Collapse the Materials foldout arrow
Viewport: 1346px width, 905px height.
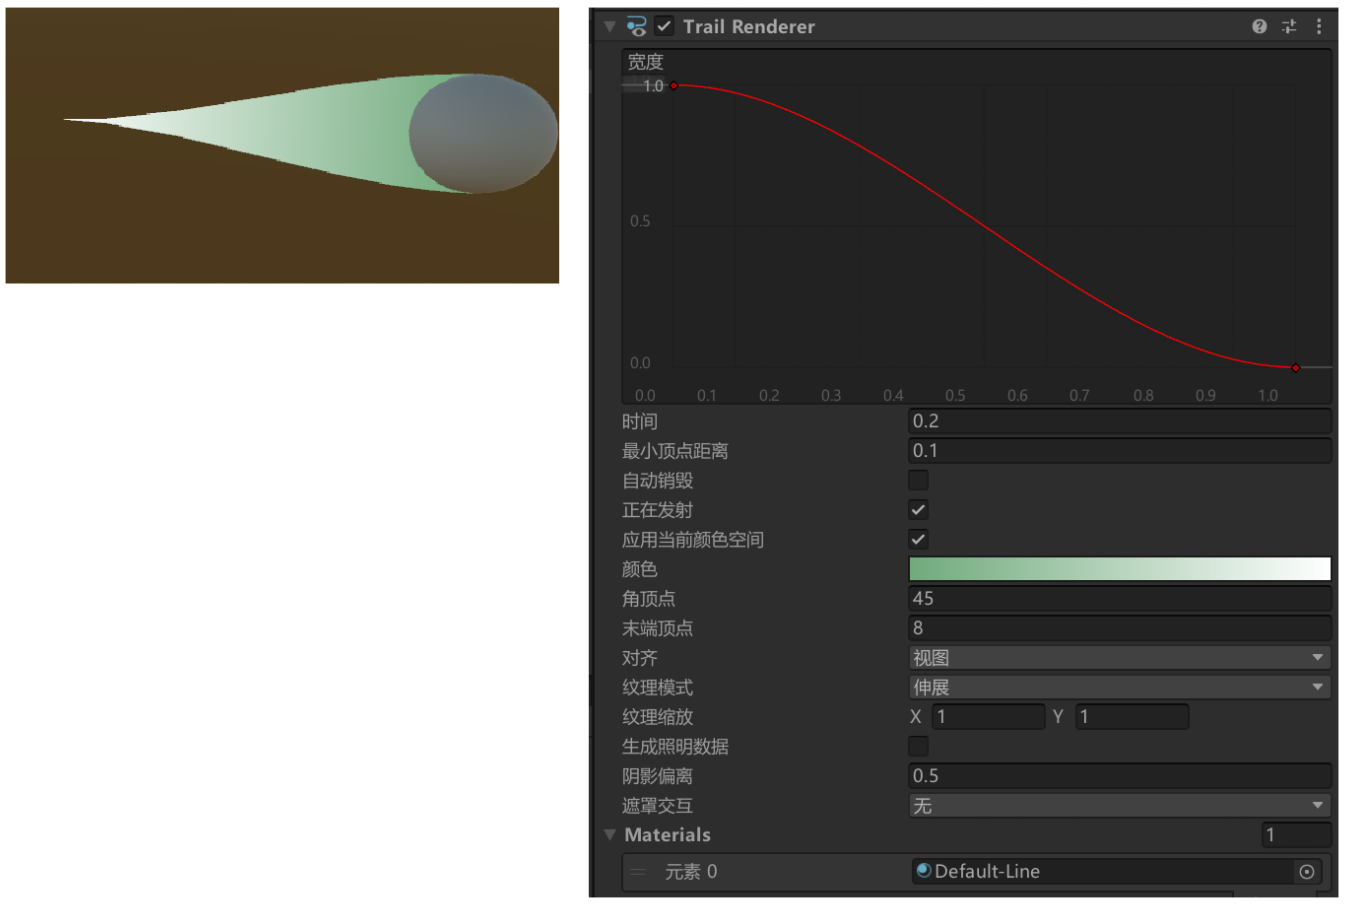pyautogui.click(x=610, y=834)
